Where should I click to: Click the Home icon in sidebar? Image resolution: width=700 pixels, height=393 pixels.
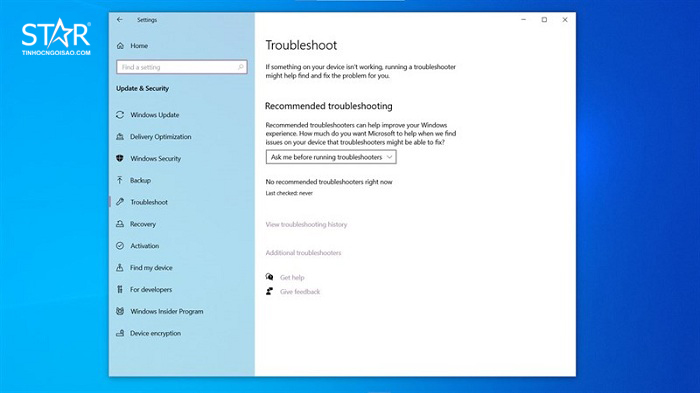coord(120,46)
